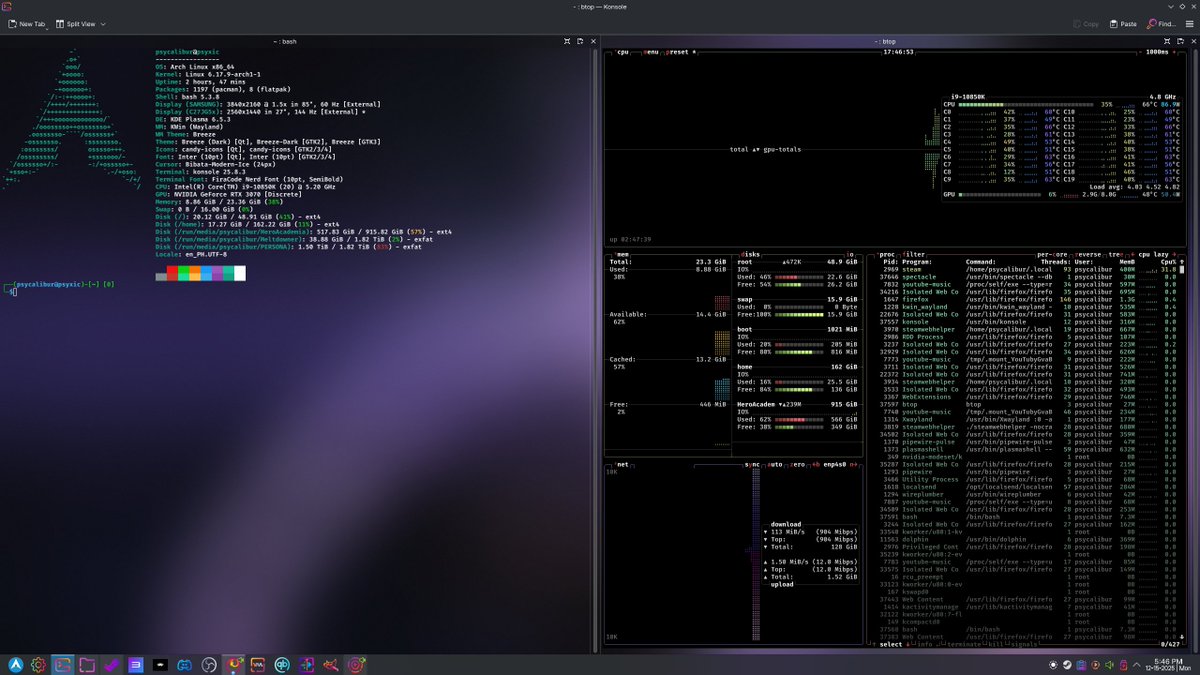The height and width of the screenshot is (675, 1200).
Task: Select the spectacle process row
Action: tap(1027, 277)
